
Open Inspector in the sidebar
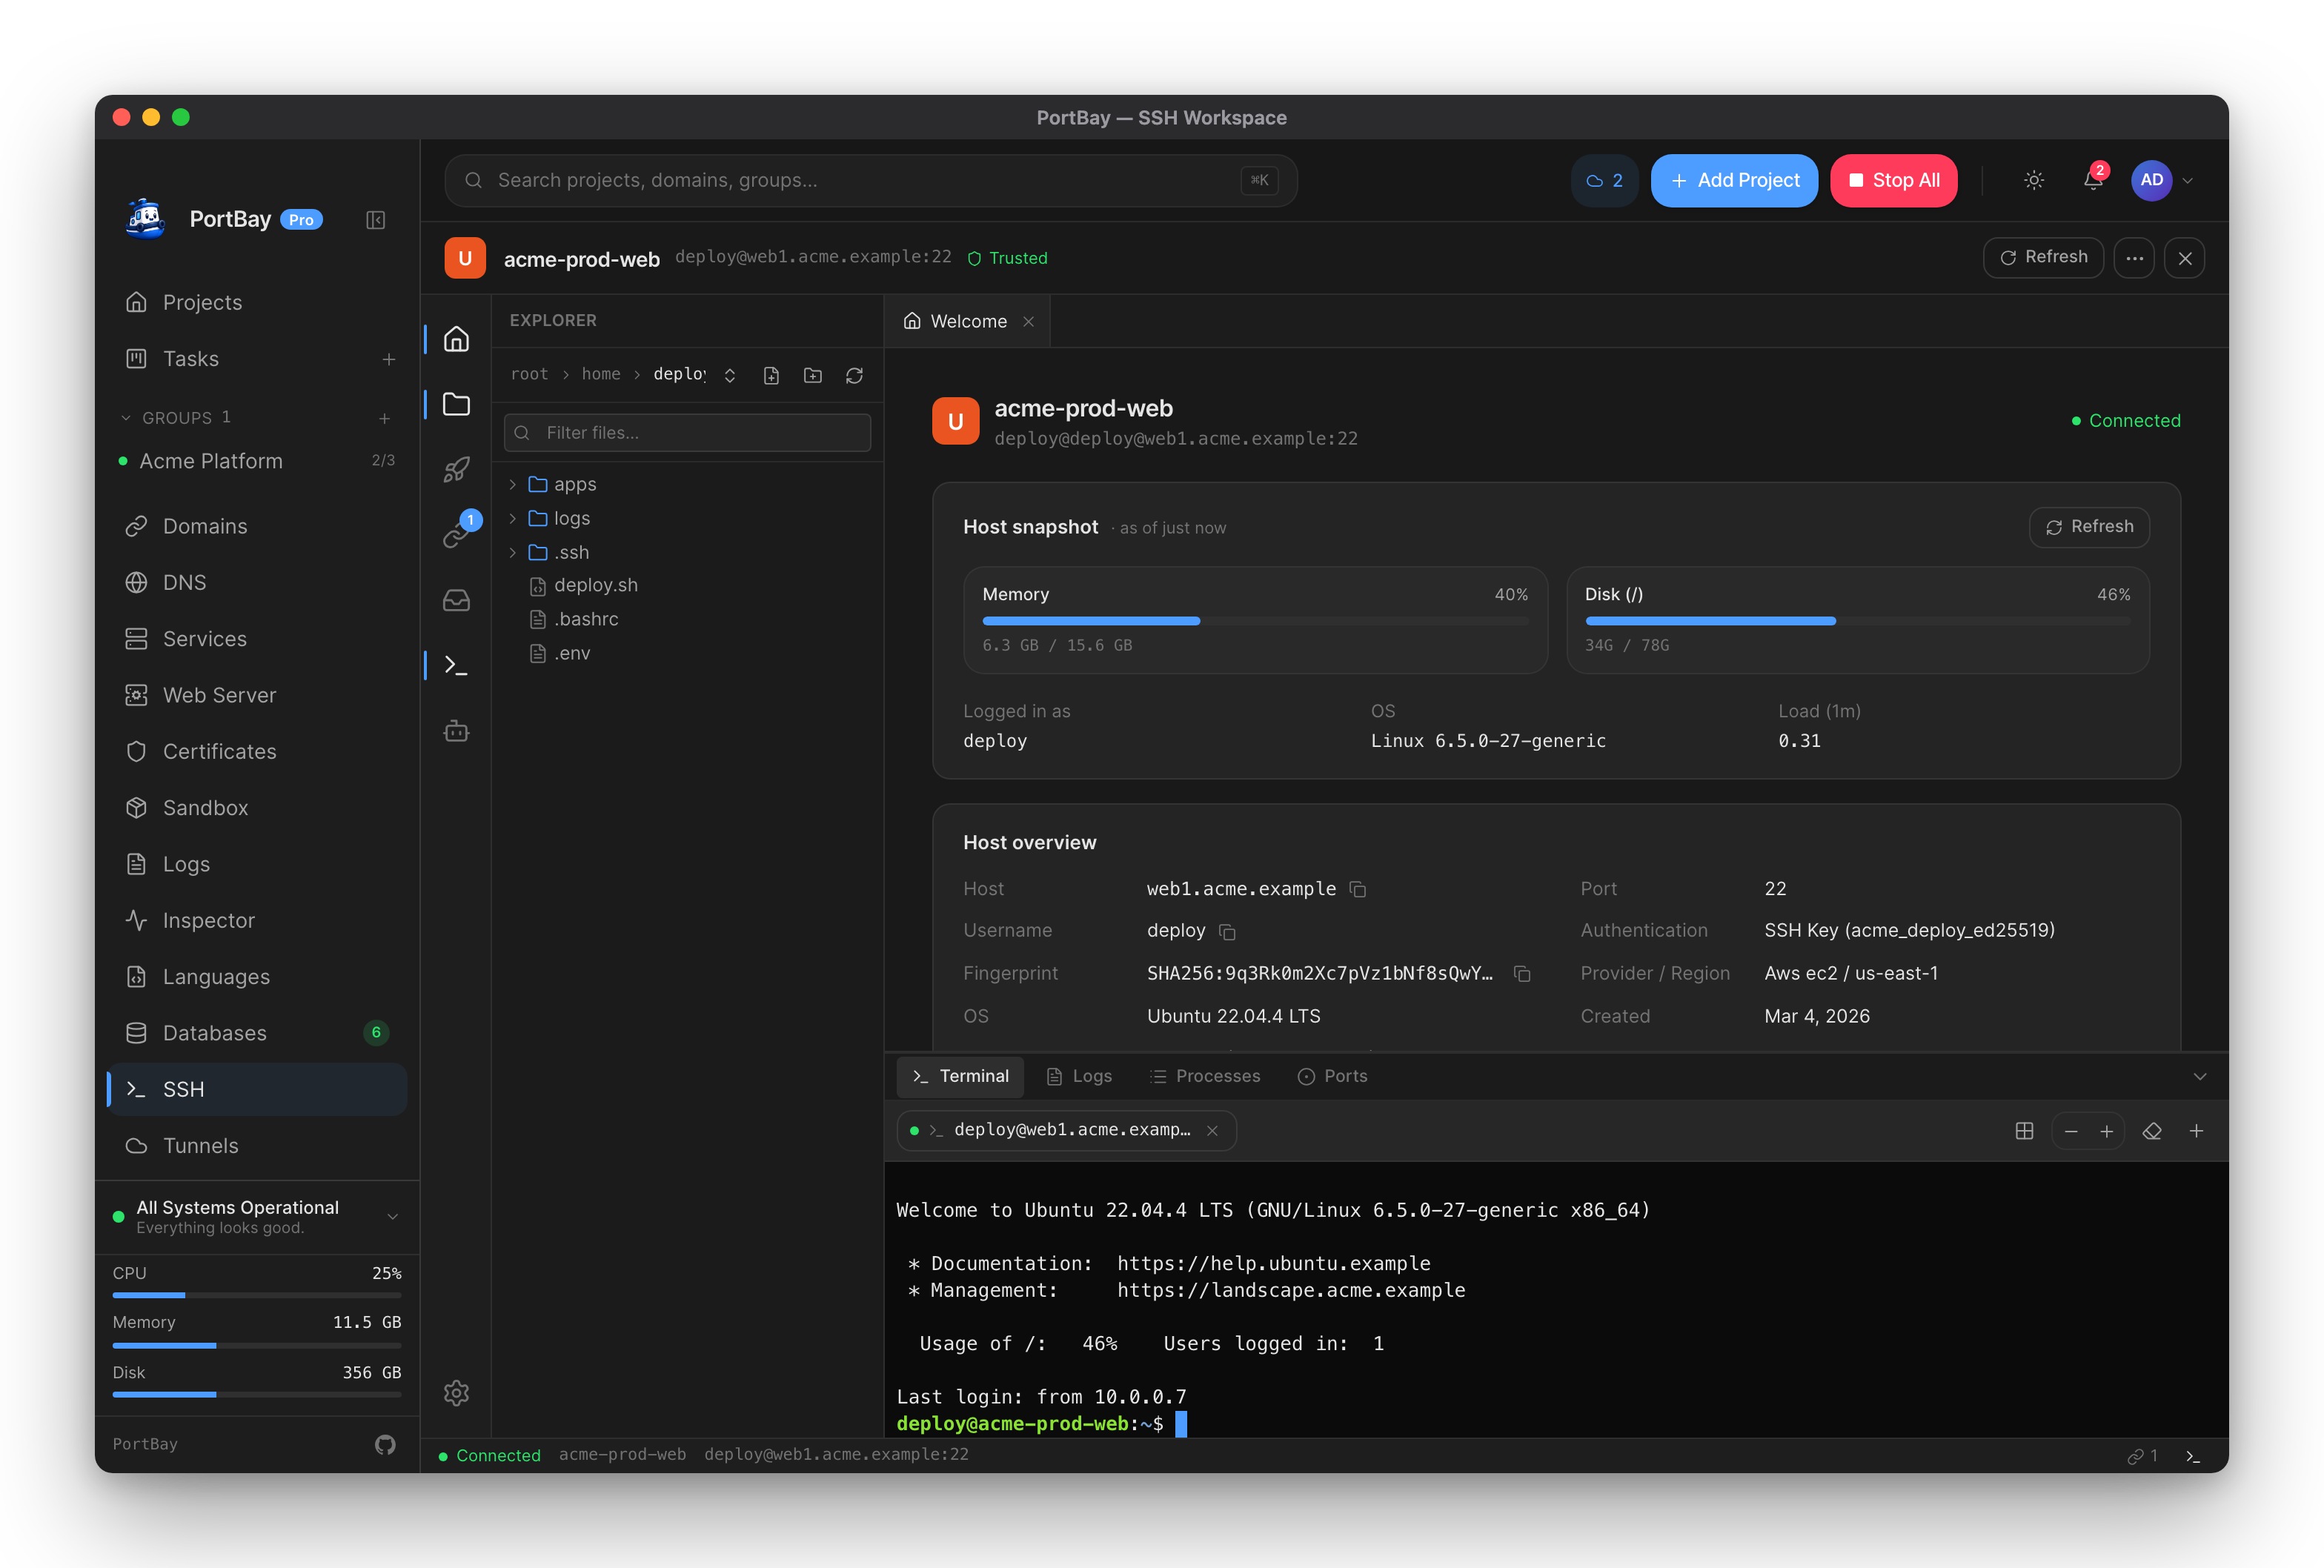pyautogui.click(x=257, y=920)
